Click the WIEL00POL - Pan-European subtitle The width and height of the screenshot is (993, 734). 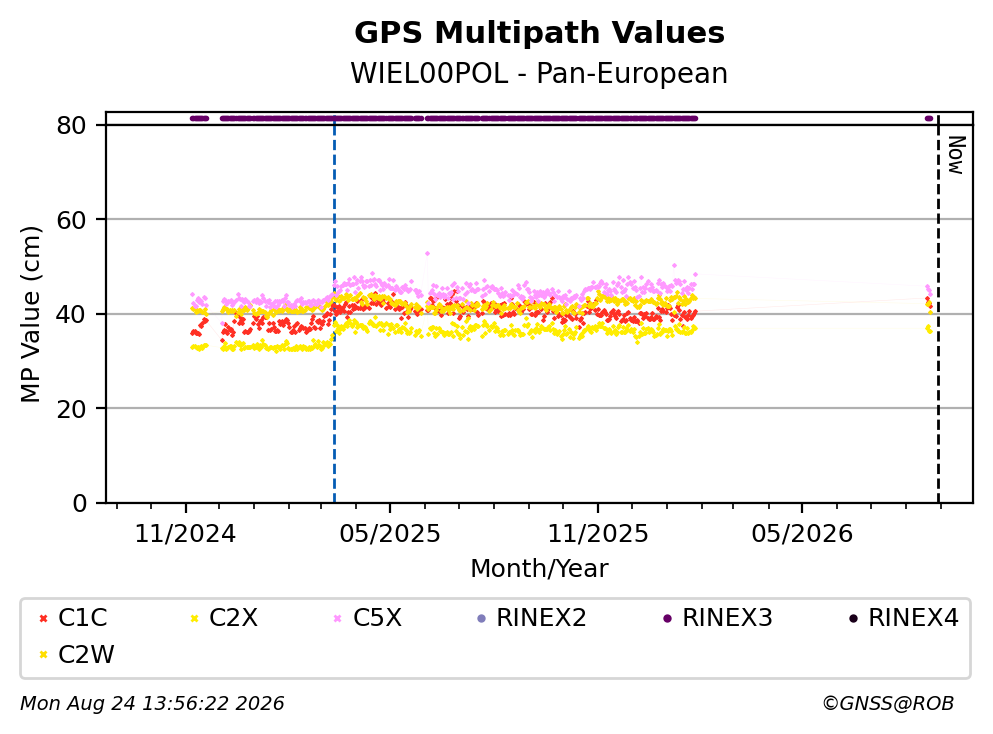click(x=539, y=74)
